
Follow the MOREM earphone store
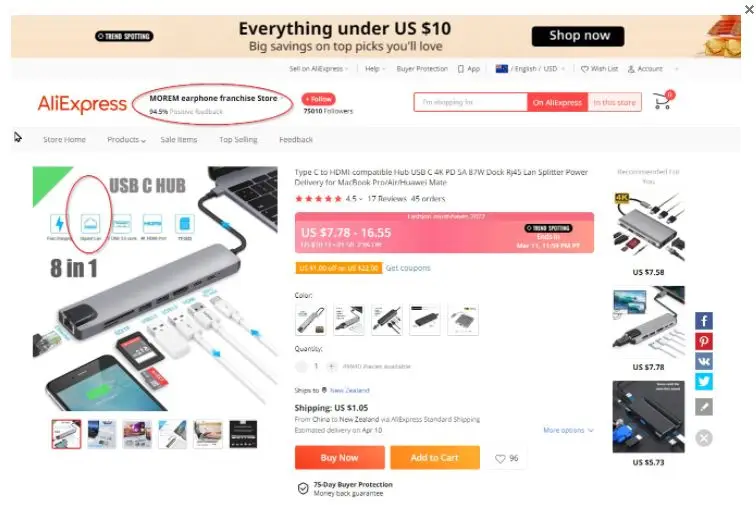(318, 99)
